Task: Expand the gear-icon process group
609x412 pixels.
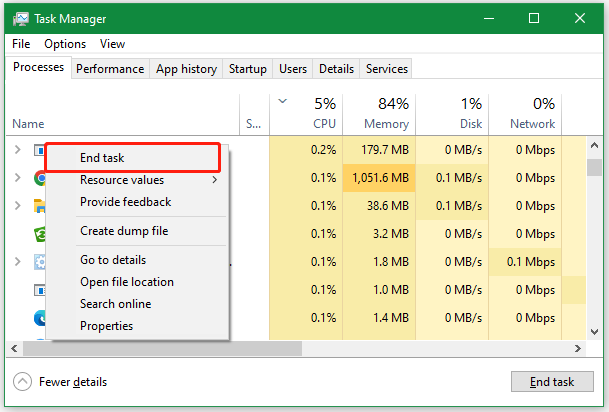Action: (17, 261)
